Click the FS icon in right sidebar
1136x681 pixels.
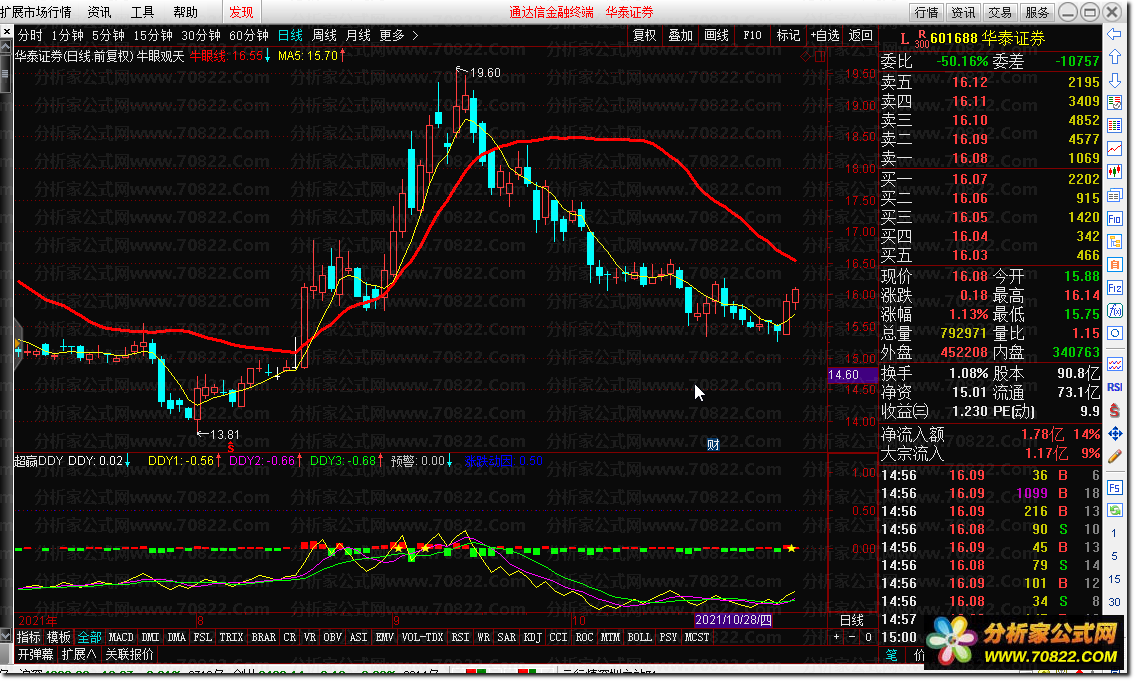[x=1114, y=488]
